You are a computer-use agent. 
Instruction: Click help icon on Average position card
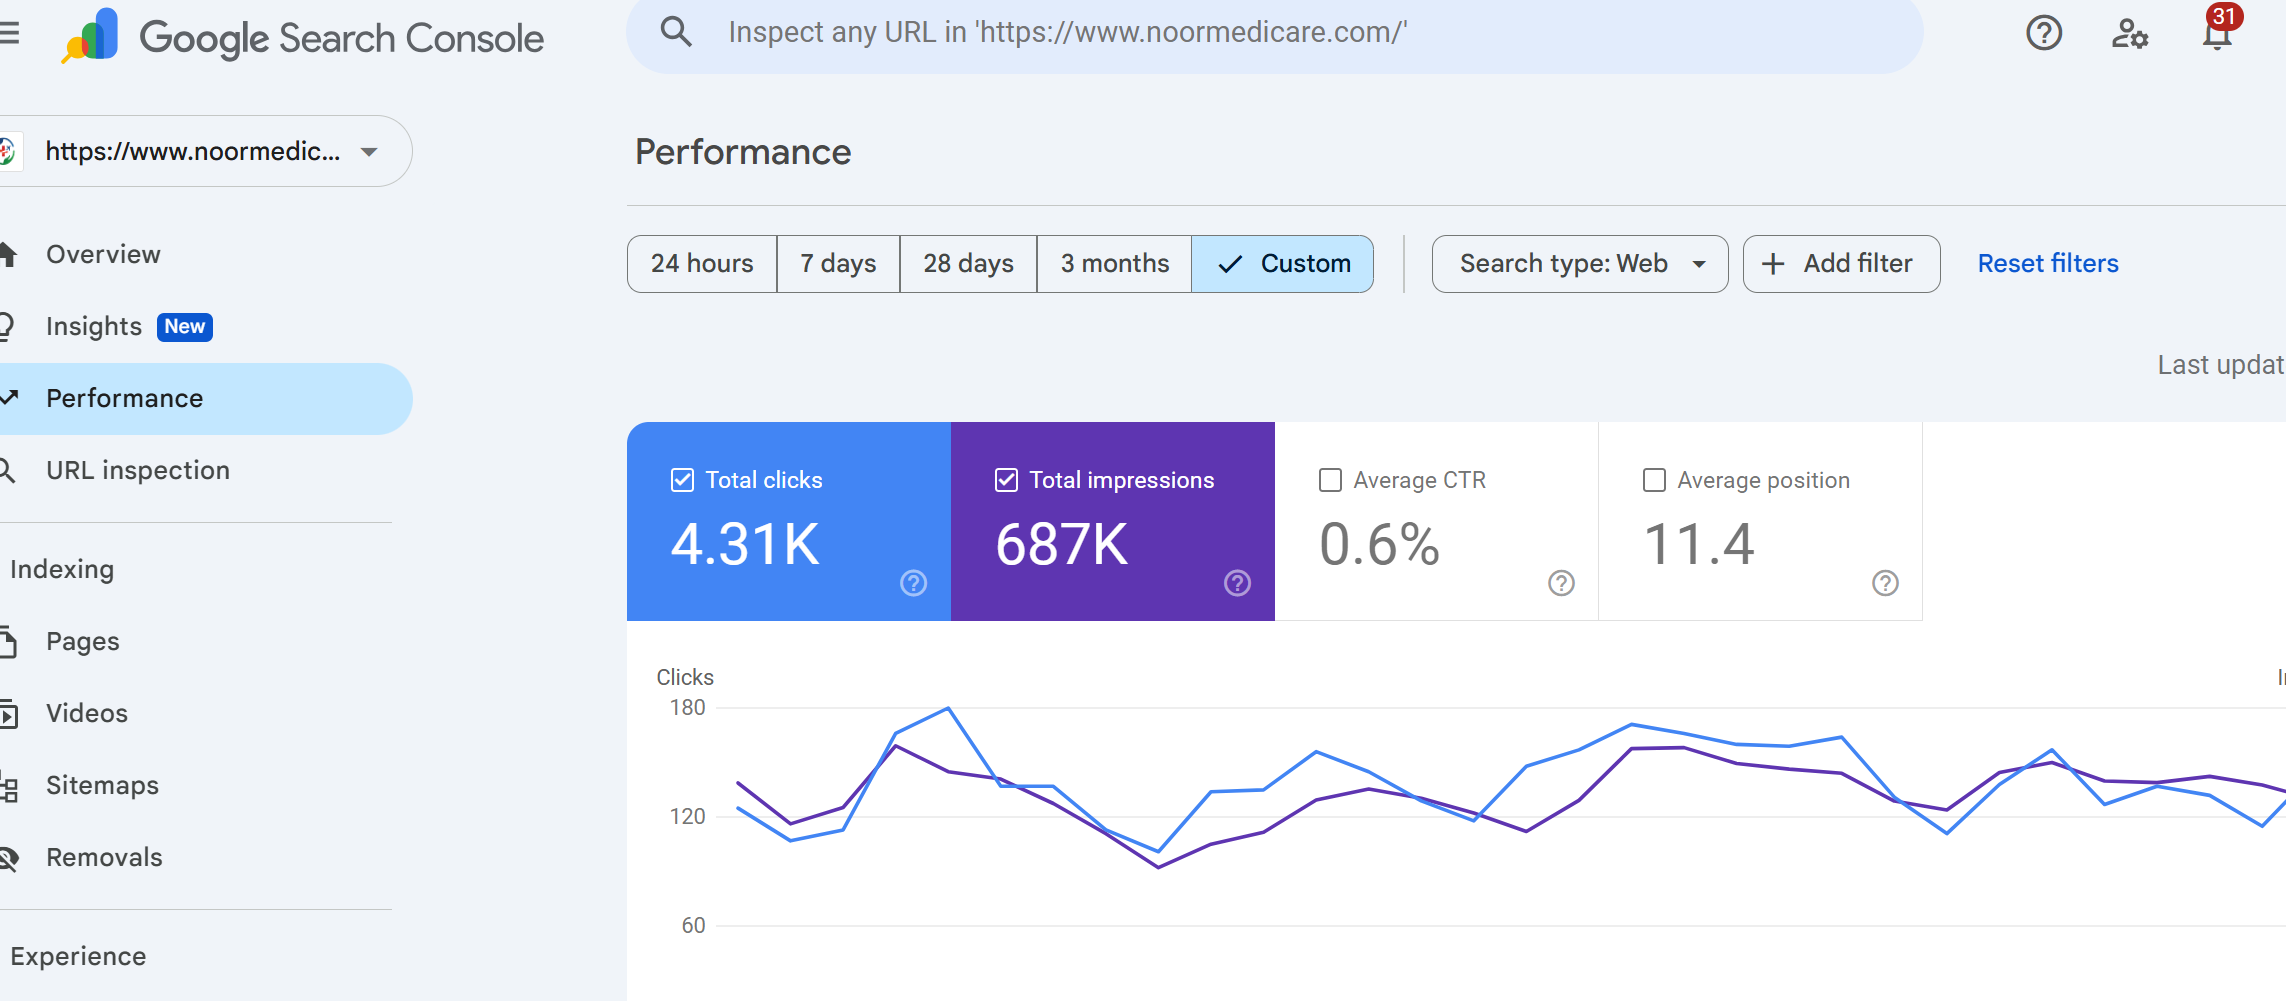(x=1885, y=583)
